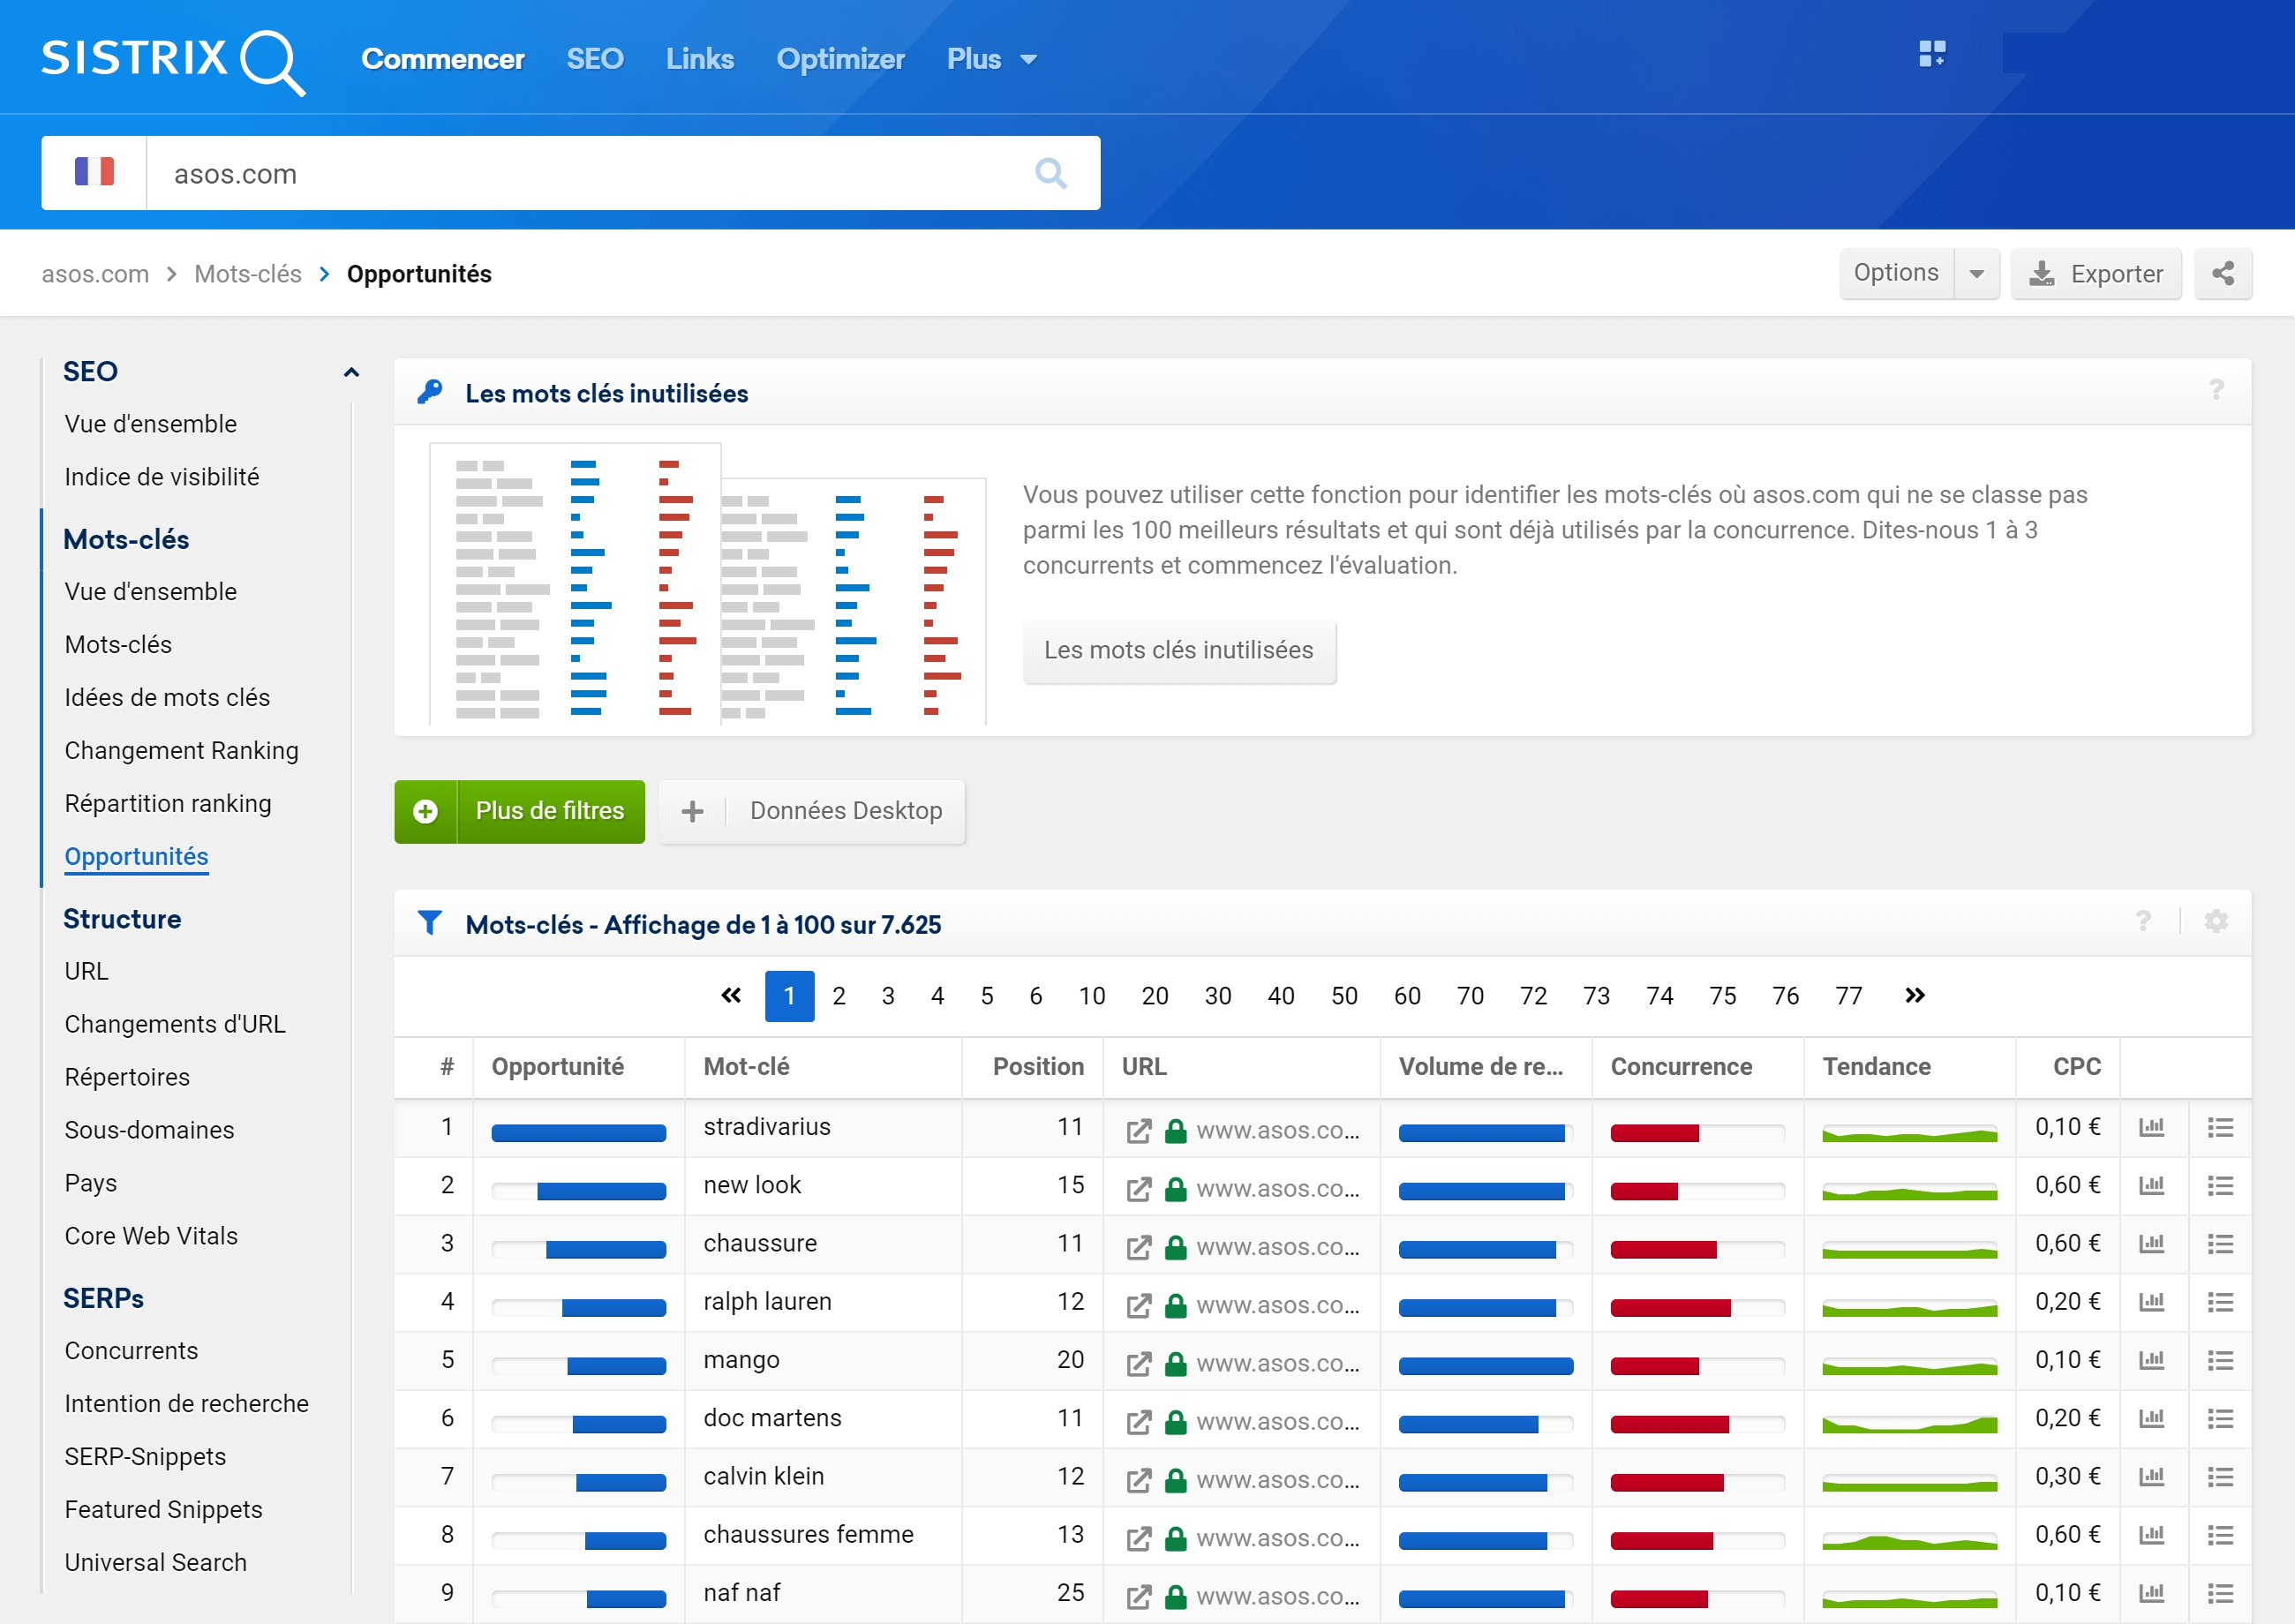Open Indice de visibilité in sidebar

coord(161,477)
